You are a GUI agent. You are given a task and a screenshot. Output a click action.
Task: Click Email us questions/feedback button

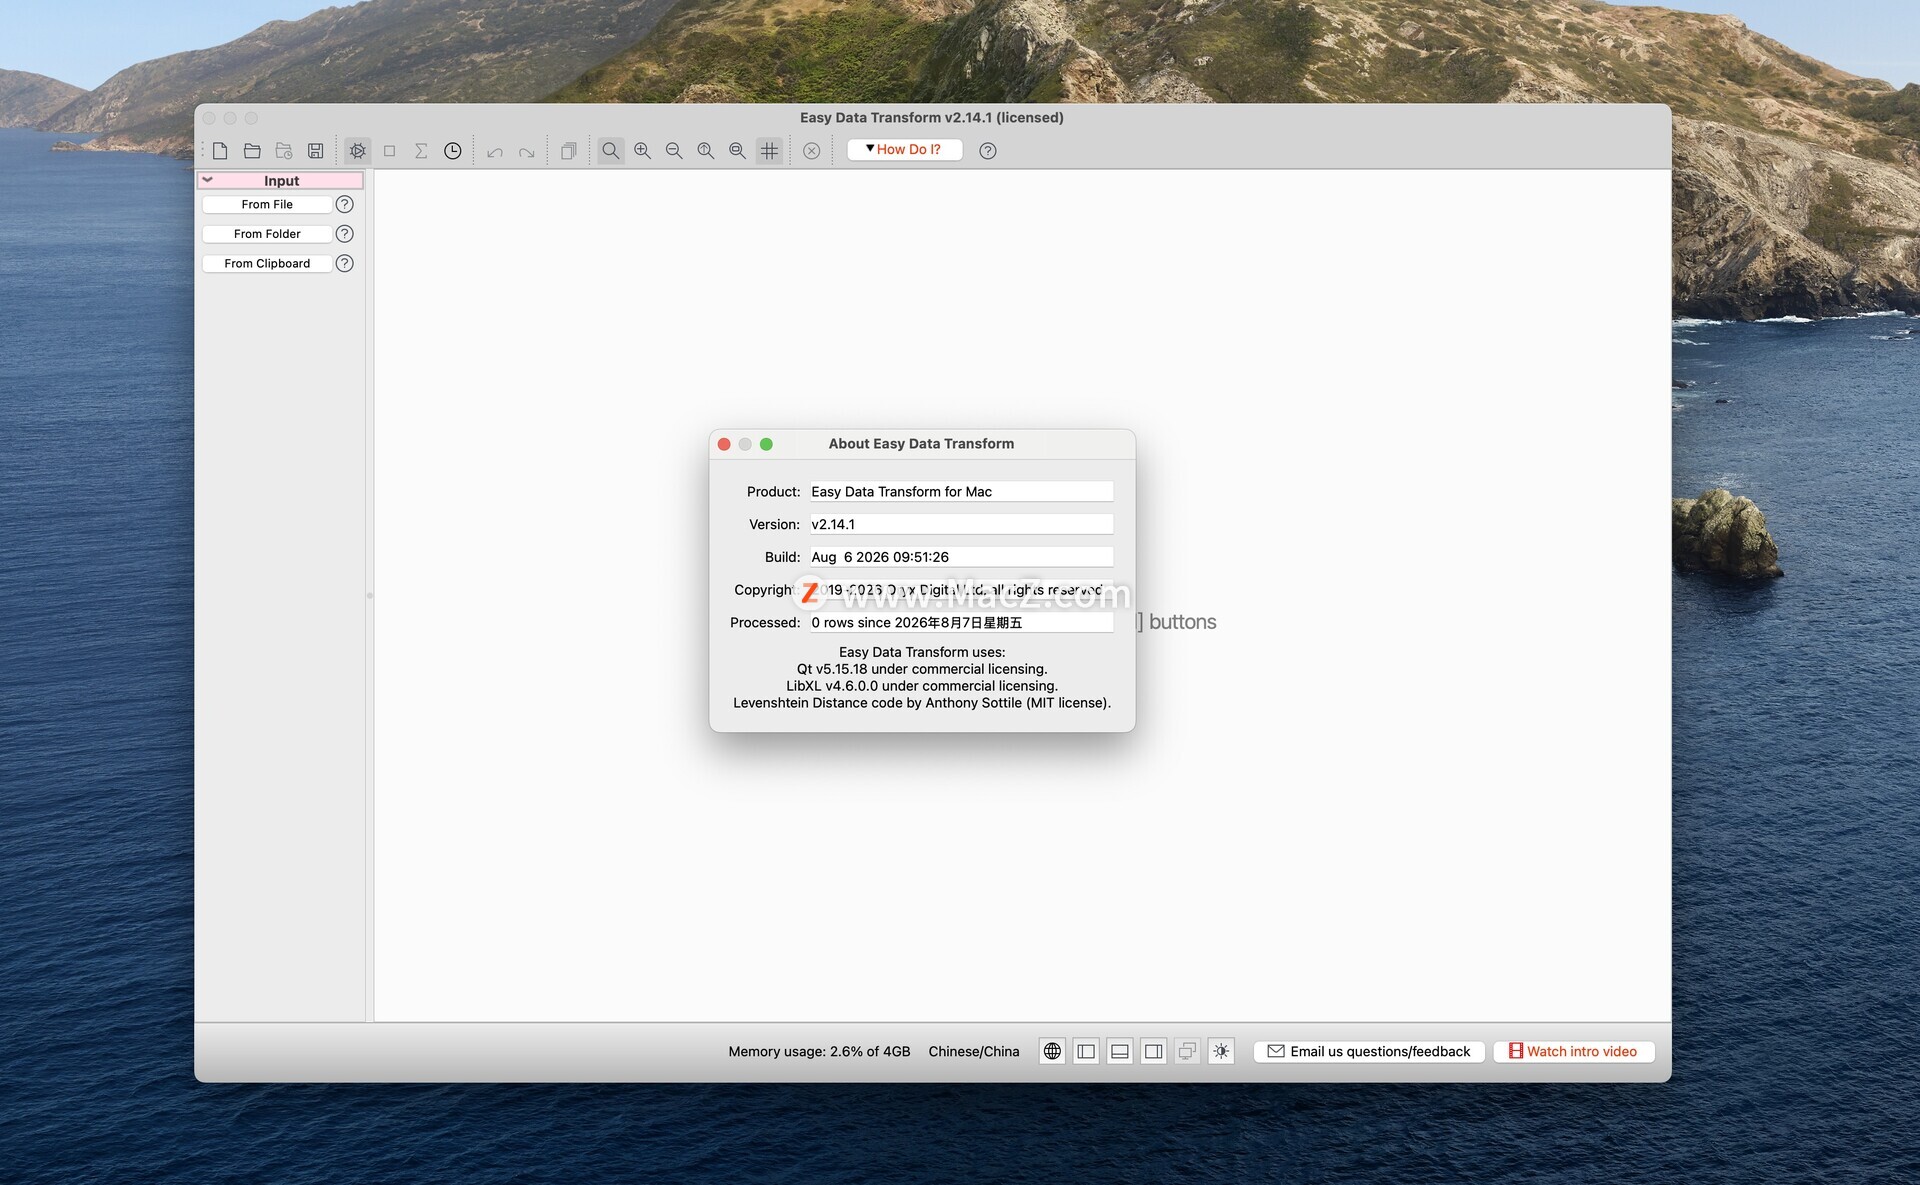point(1369,1051)
